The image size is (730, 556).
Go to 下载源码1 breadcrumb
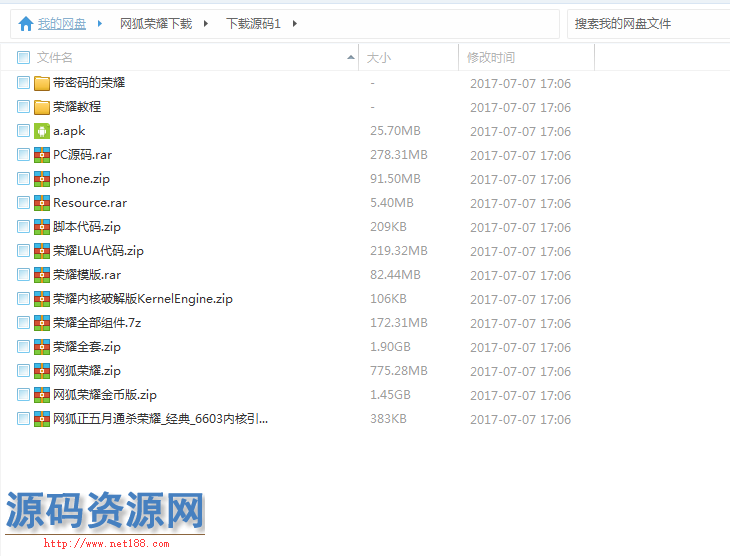tap(253, 23)
